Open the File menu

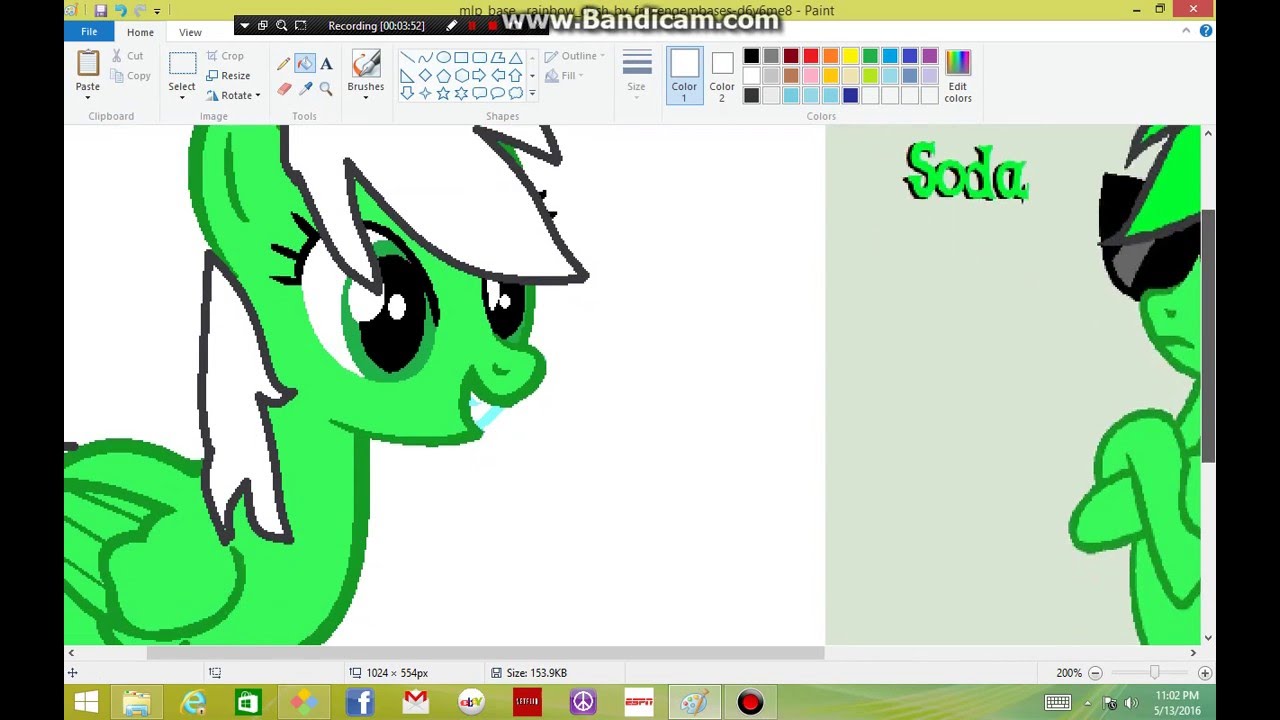click(x=89, y=32)
